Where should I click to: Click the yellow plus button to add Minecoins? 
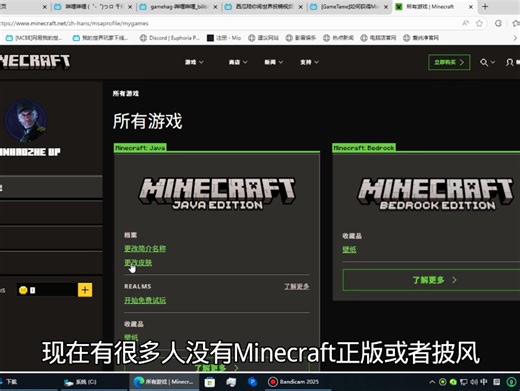click(85, 290)
